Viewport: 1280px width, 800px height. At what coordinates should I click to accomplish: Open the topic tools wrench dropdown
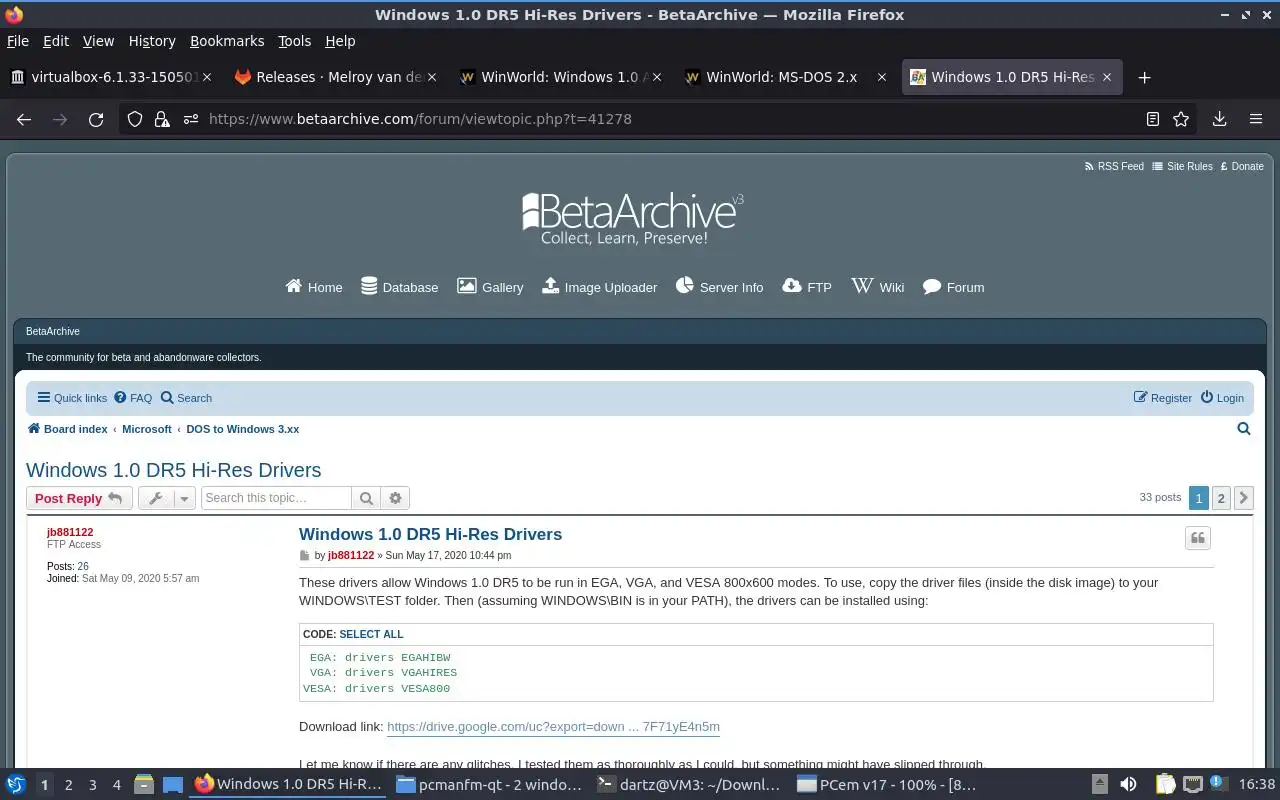coord(166,498)
